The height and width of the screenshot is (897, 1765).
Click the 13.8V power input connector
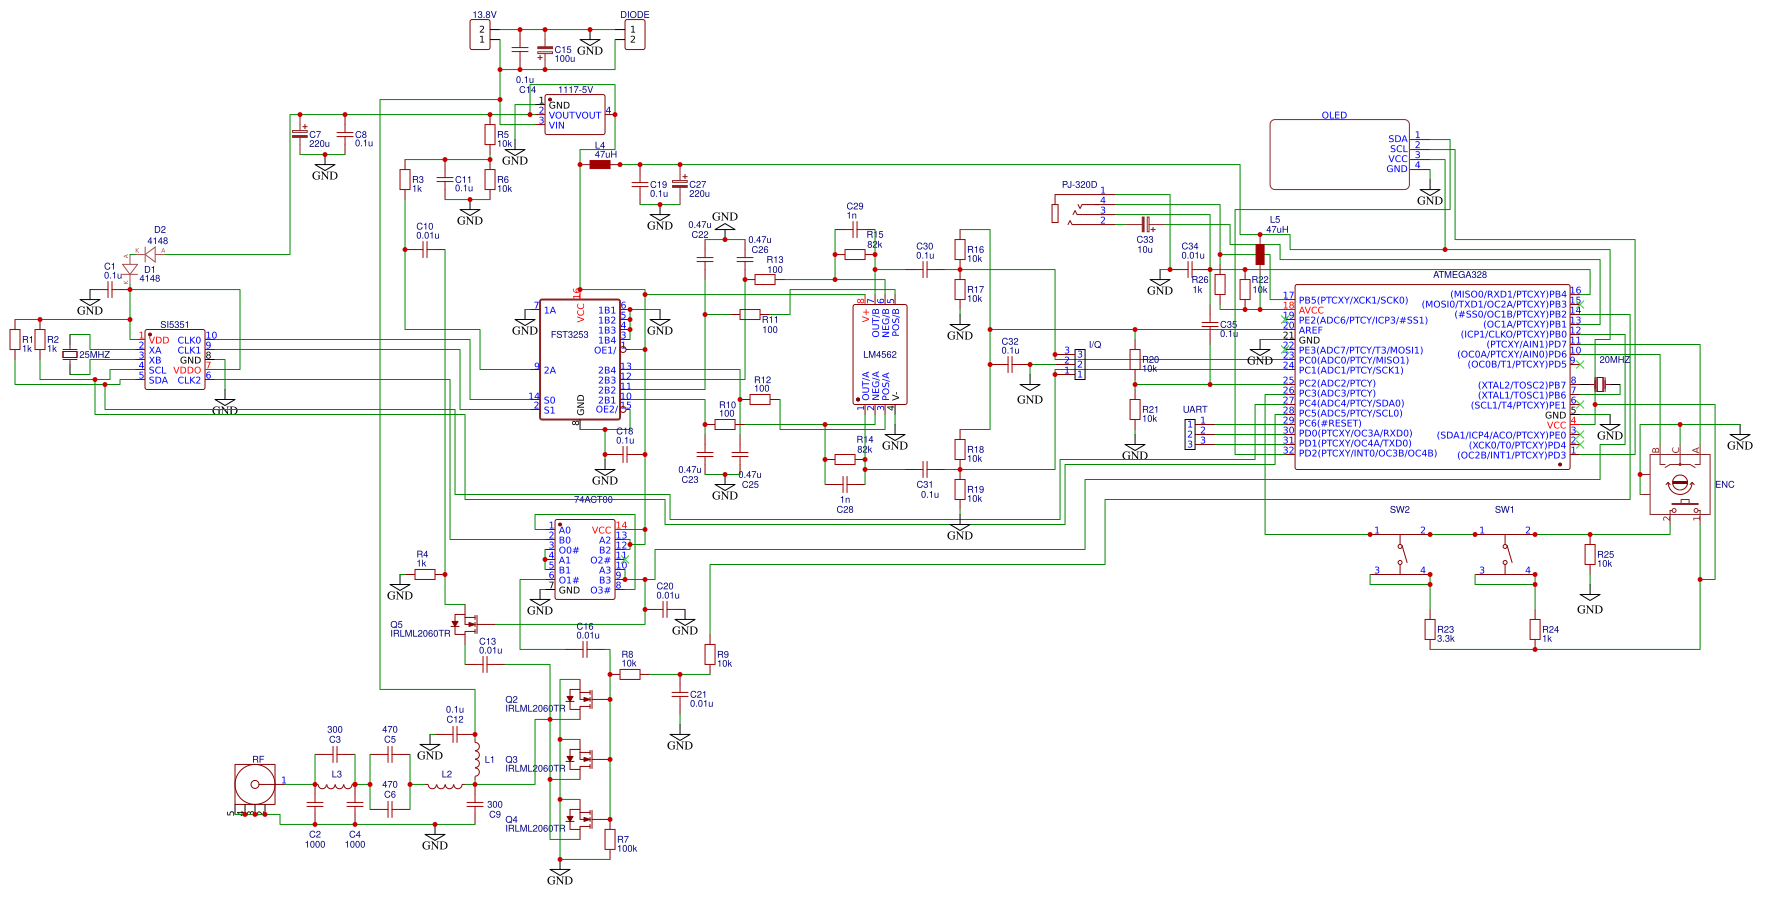click(x=482, y=35)
